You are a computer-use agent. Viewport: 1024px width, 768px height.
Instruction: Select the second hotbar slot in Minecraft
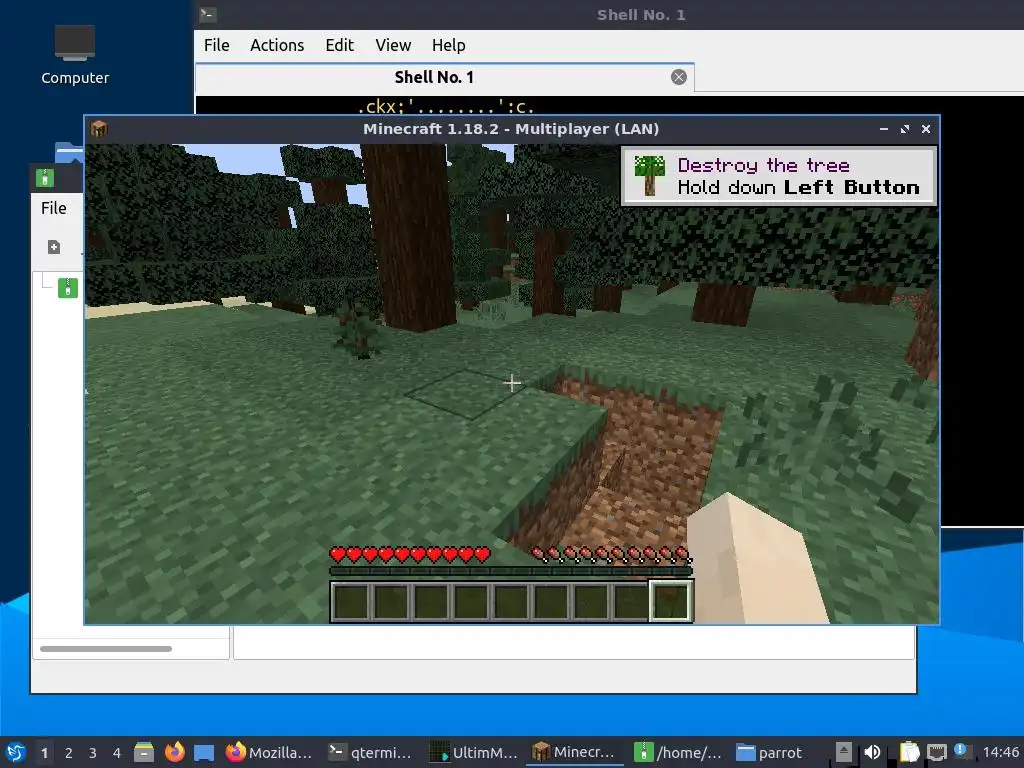(391, 601)
